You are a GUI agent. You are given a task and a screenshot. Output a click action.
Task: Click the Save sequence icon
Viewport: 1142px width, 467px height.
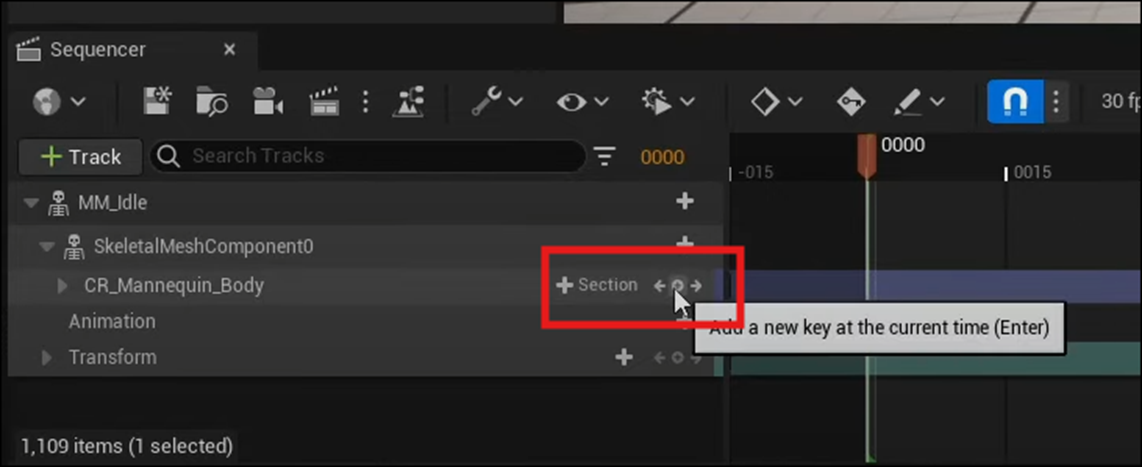(157, 101)
